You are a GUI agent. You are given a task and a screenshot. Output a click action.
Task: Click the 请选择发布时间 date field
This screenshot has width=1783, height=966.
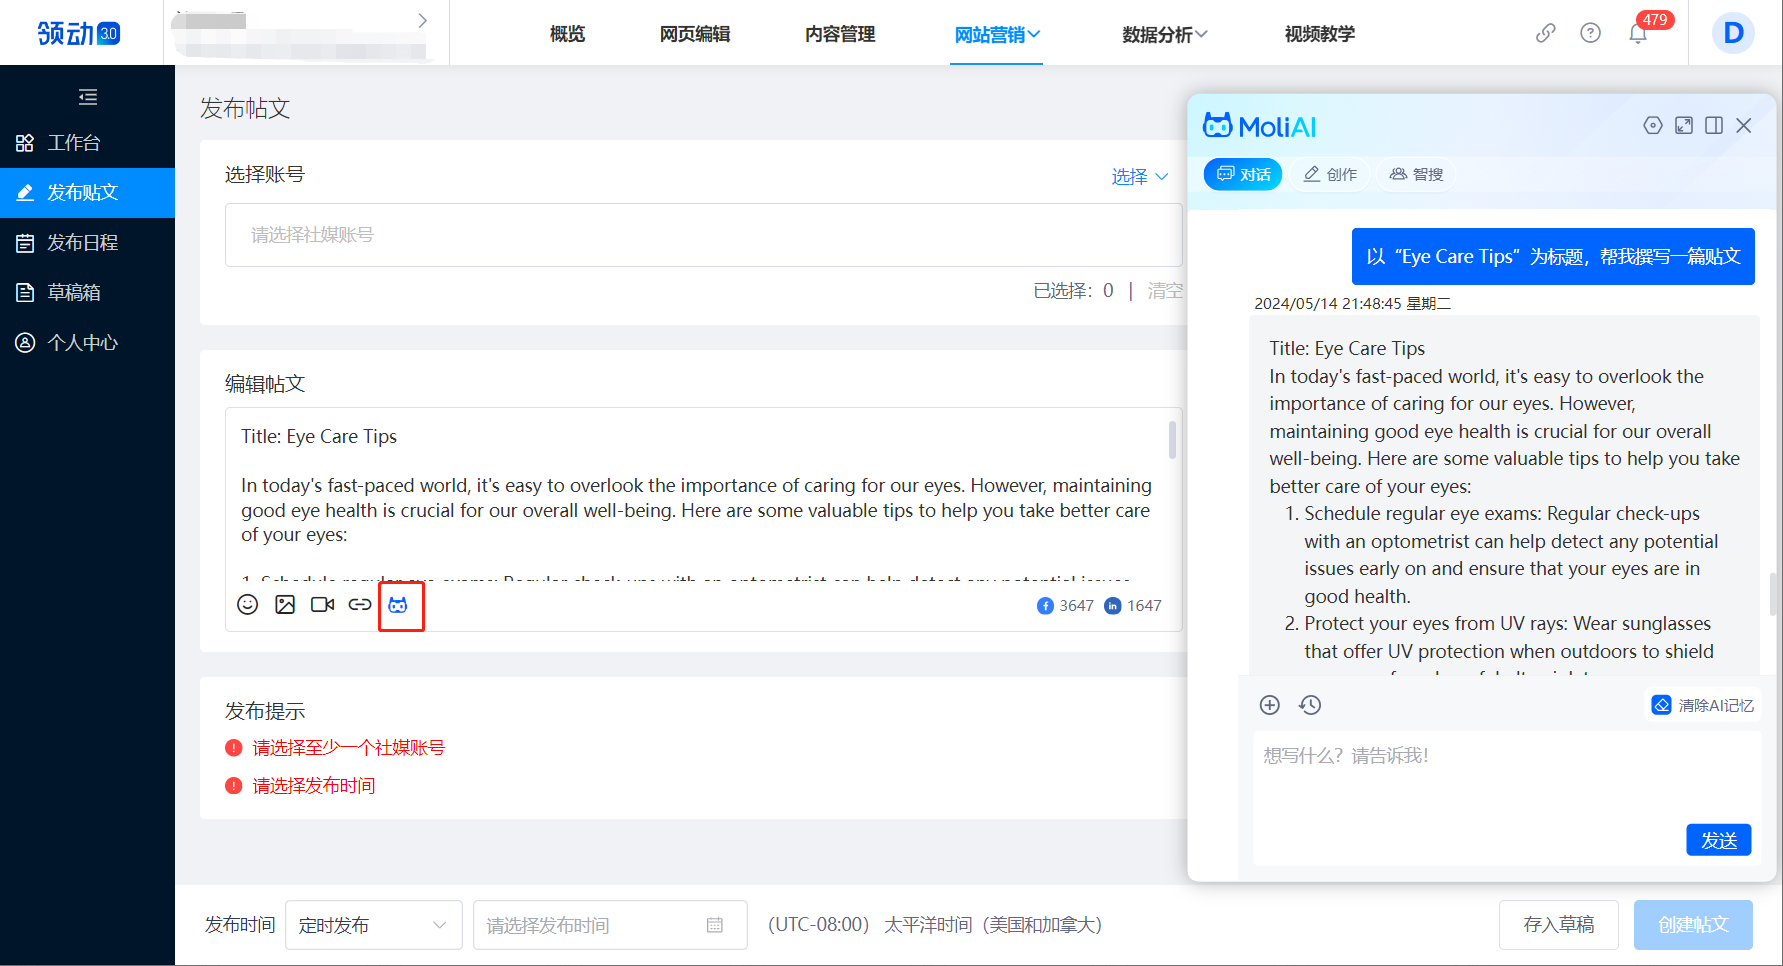(x=609, y=925)
